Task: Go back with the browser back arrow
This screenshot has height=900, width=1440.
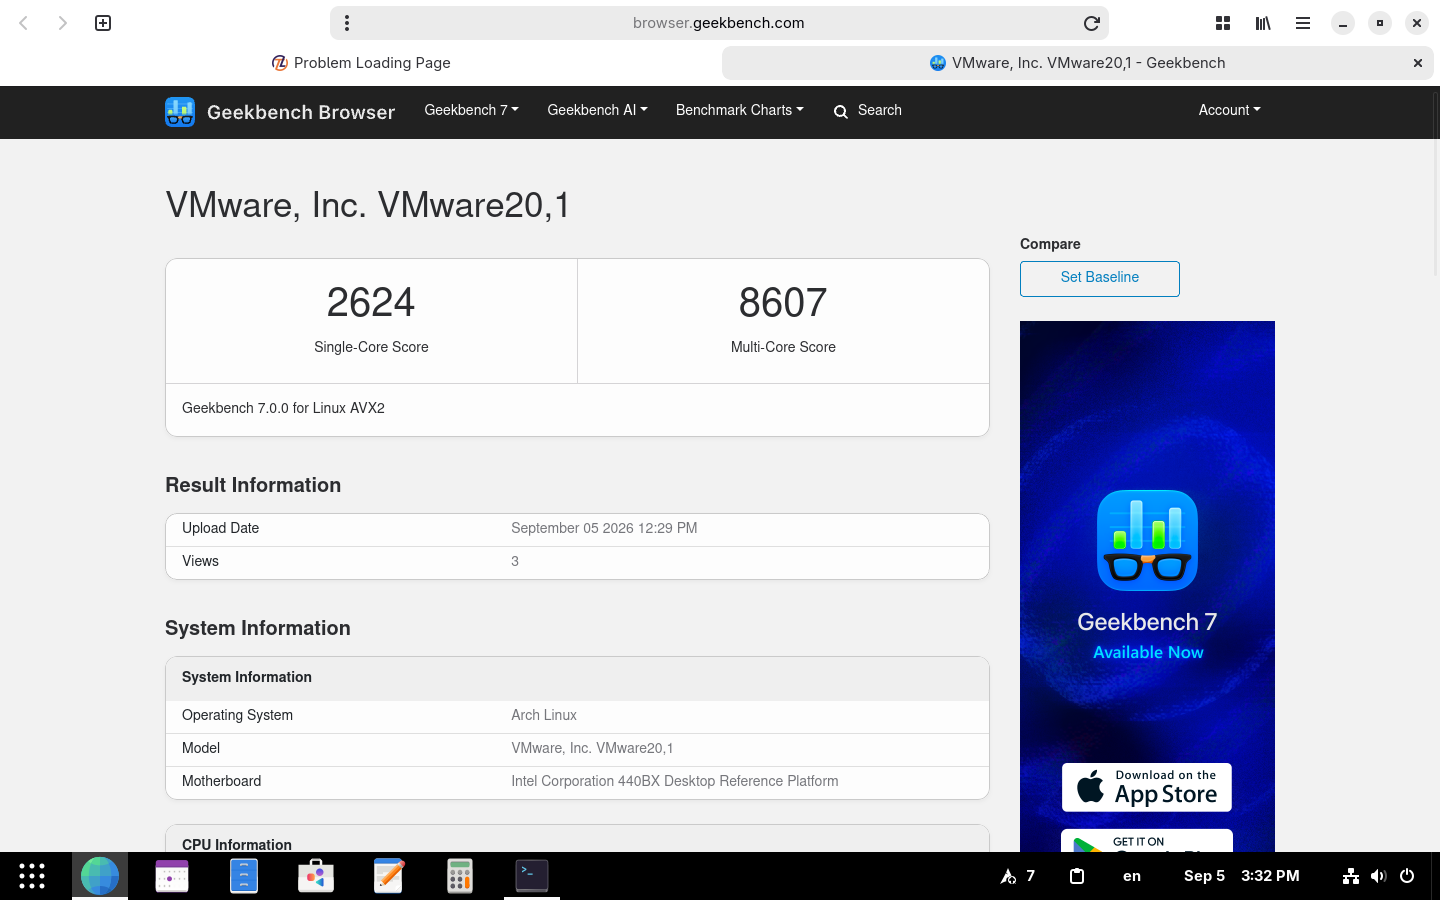Action: tap(24, 23)
